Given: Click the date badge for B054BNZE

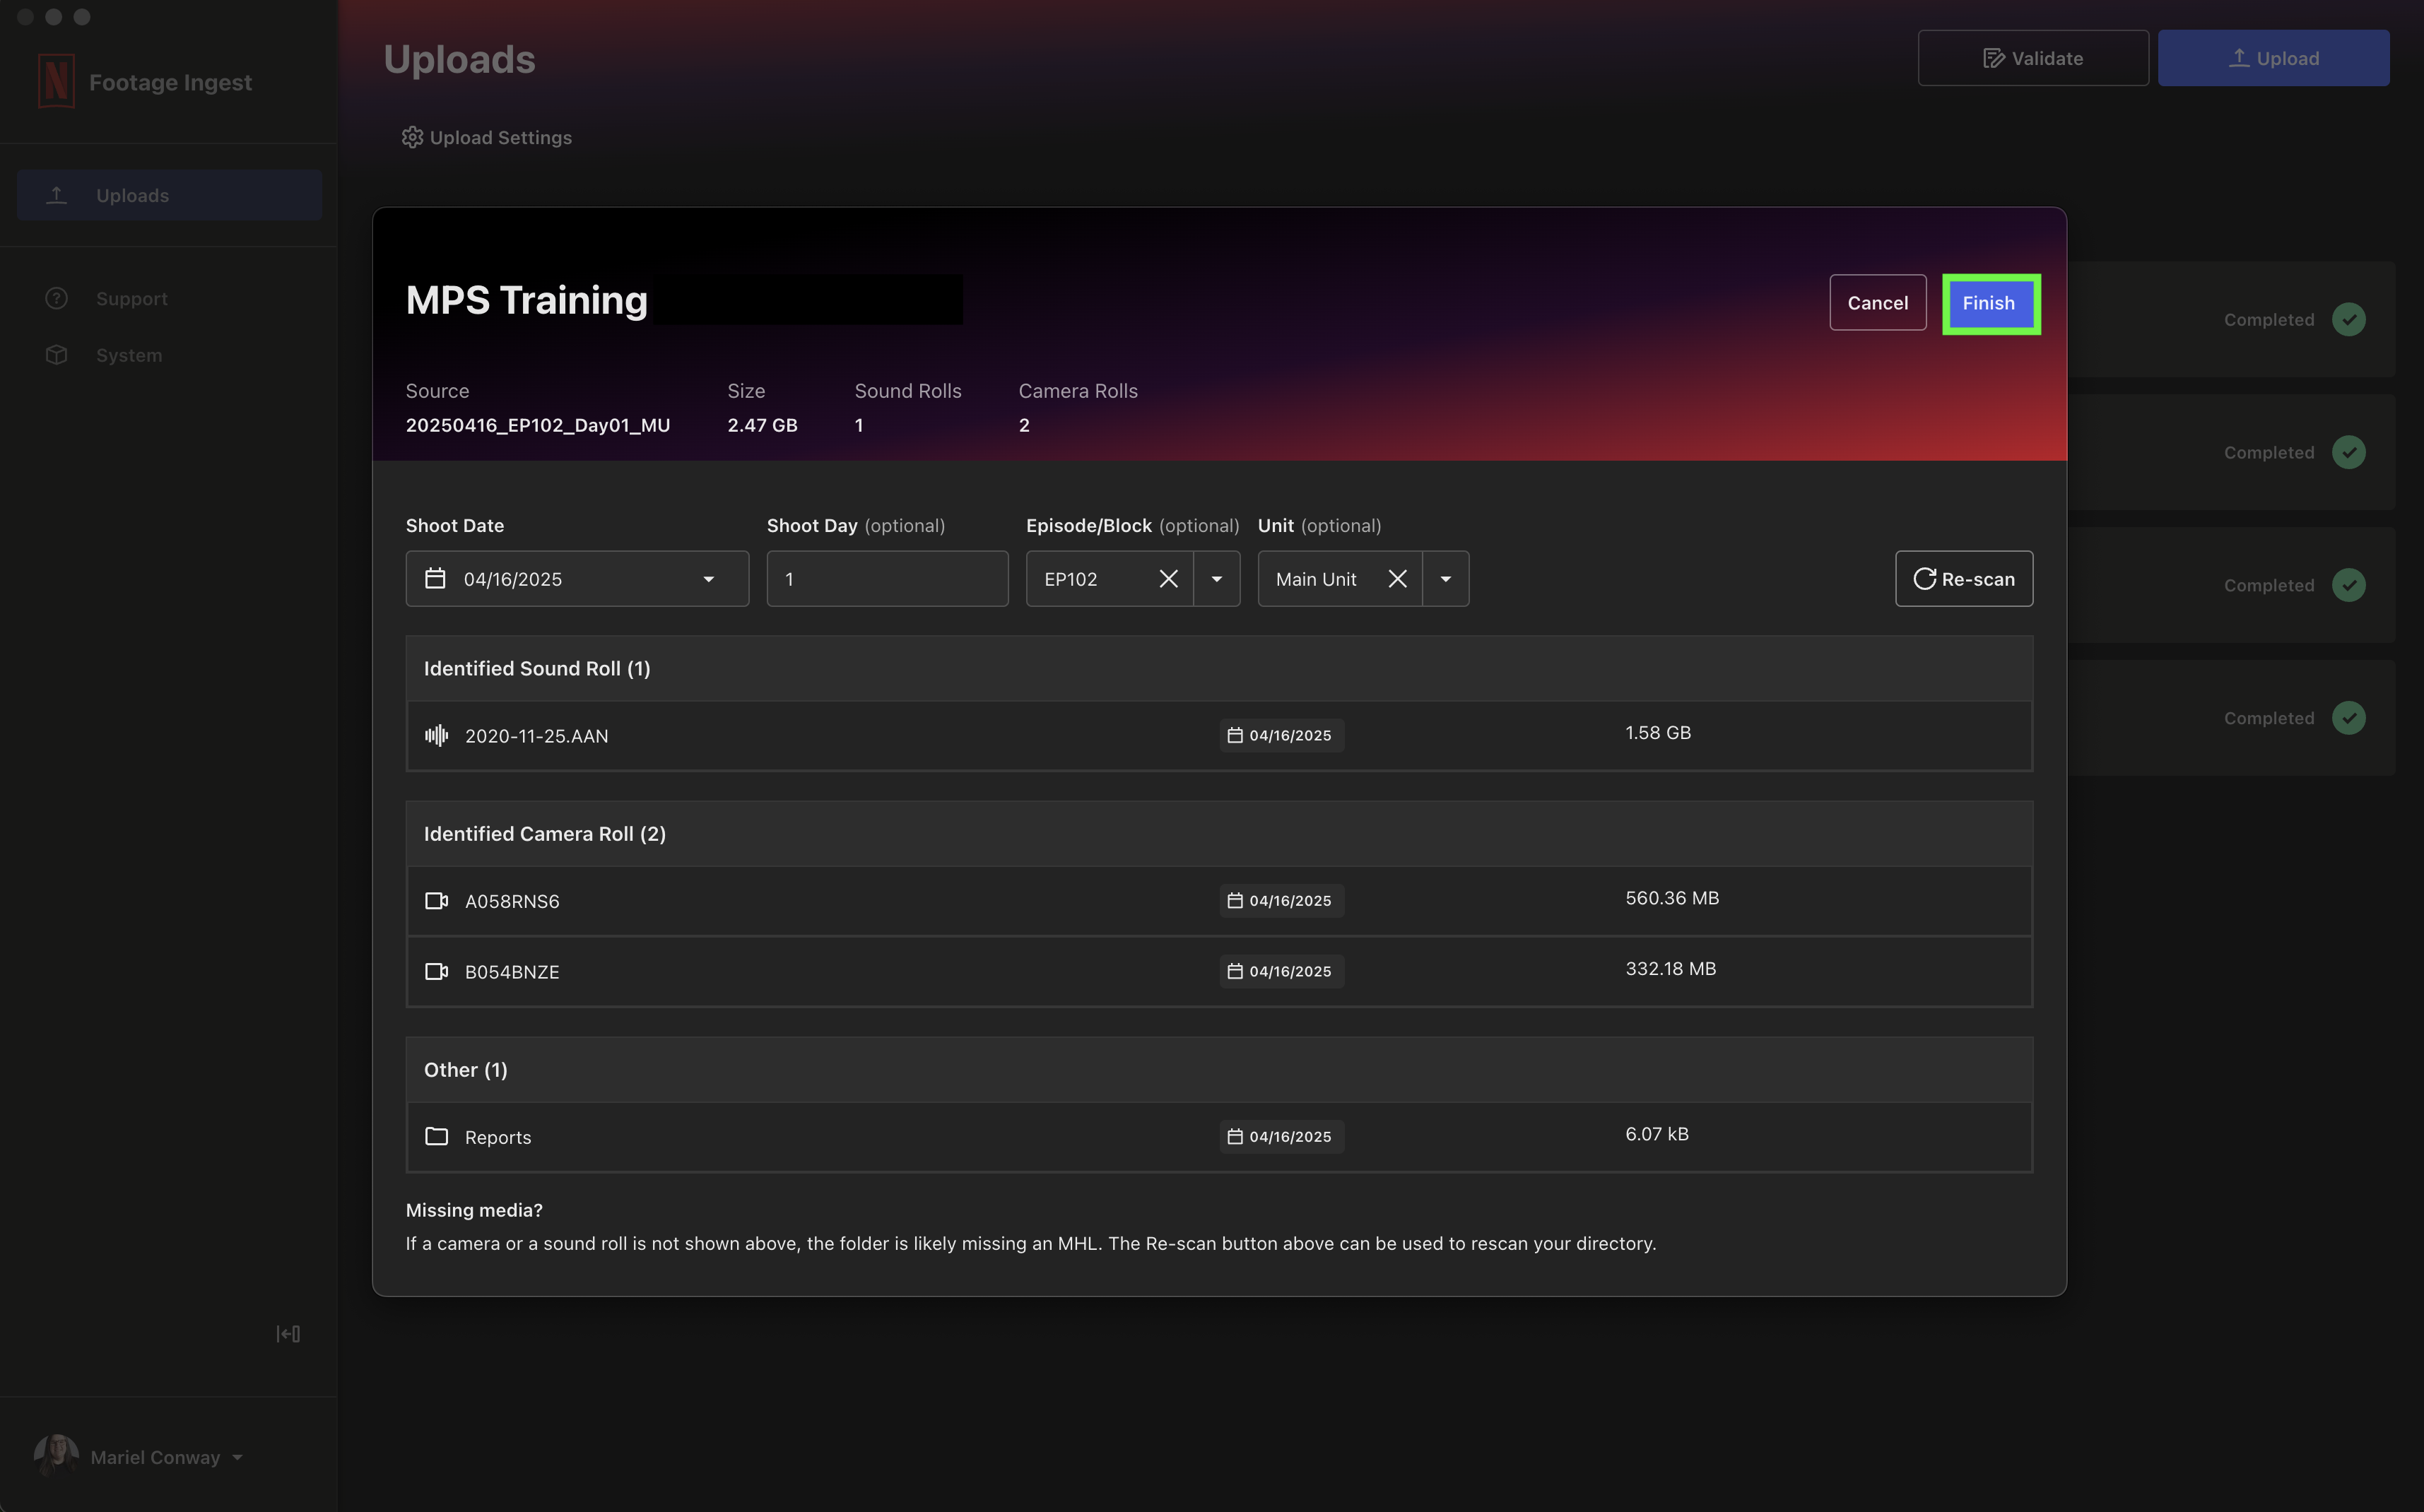Looking at the screenshot, I should pyautogui.click(x=1281, y=971).
